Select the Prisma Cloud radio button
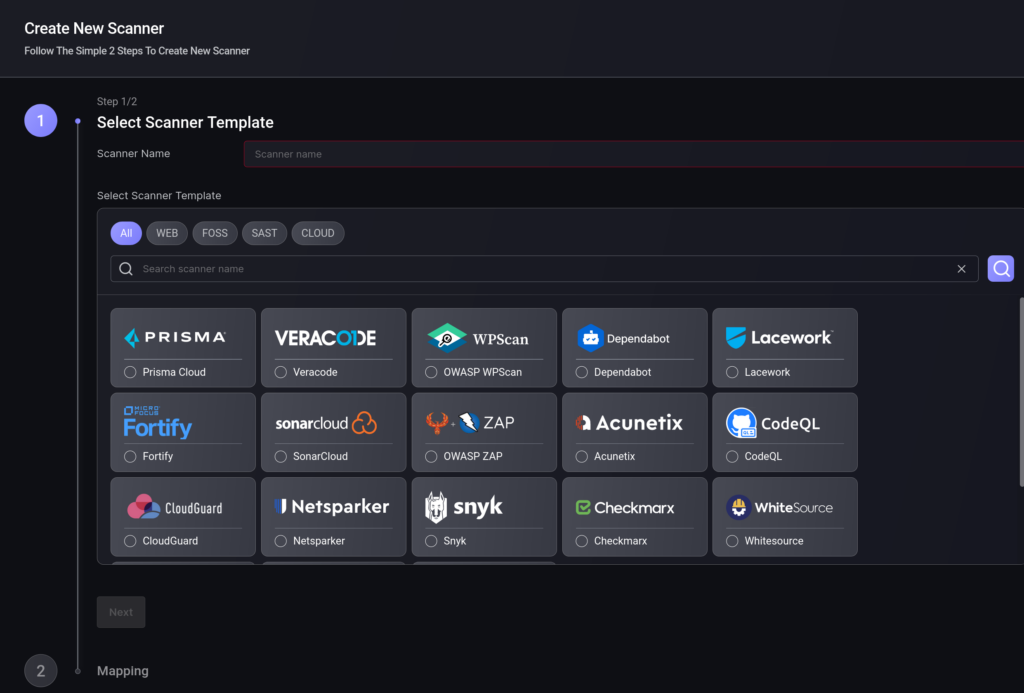Screen dimensions: 1024x693 coord(130,372)
